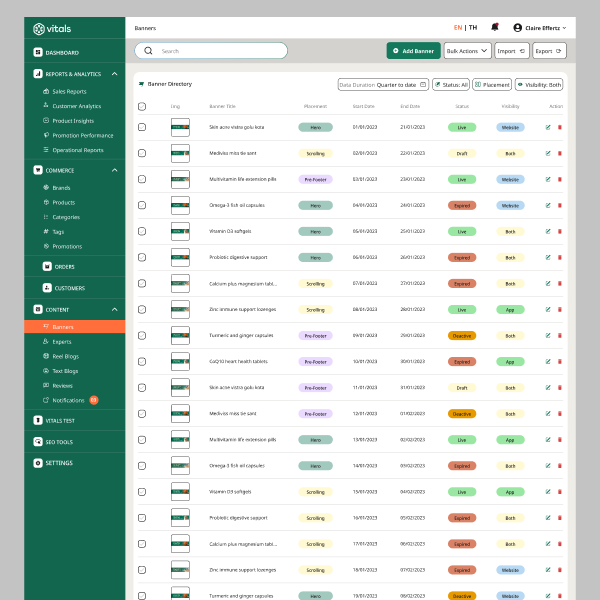Switch language to TH
Image resolution: width=600 pixels, height=600 pixels.
pyautogui.click(x=473, y=28)
